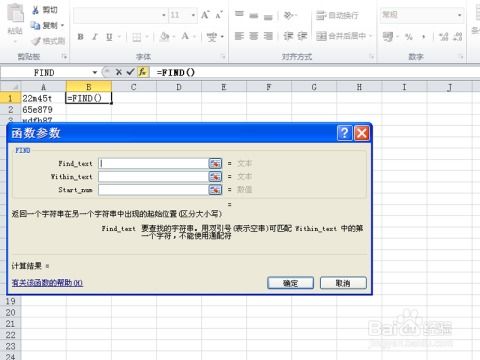Screen dimensions: 480x360
Task: Apply percent style format
Action: pos(409,37)
